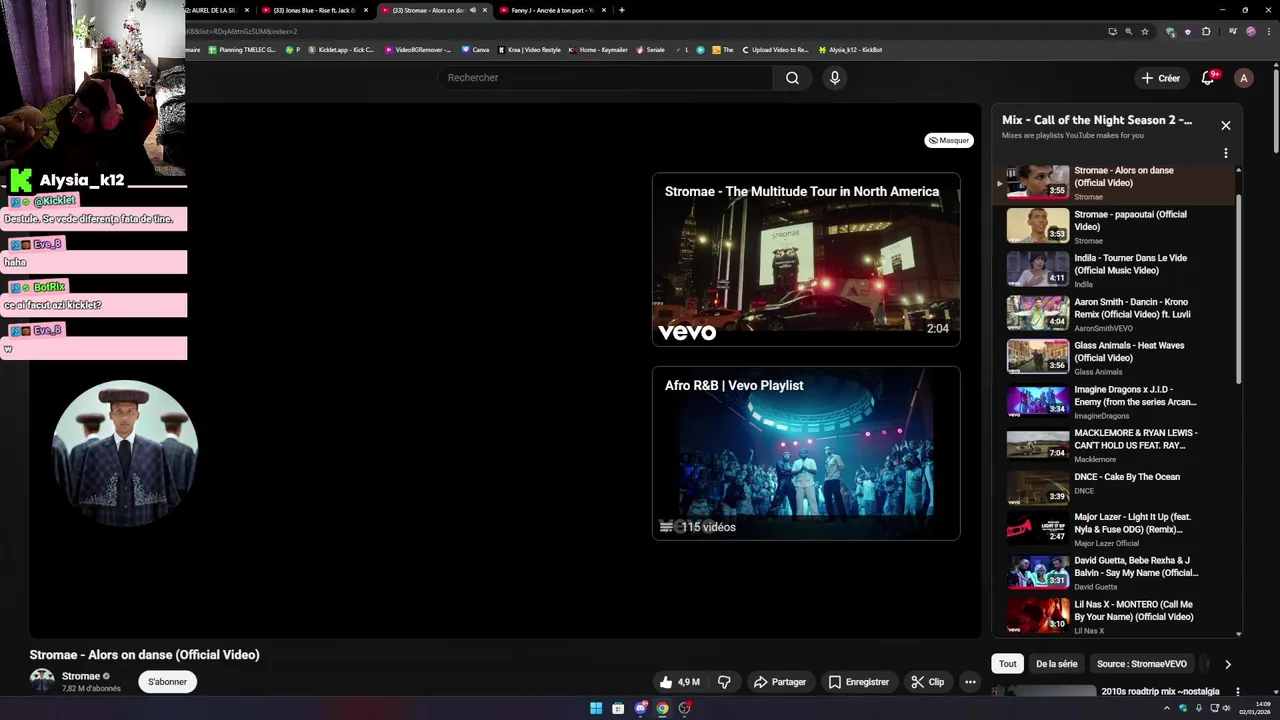Play Aaron Smith - Dancin Krono Remix
This screenshot has width=1280, height=720.
click(1115, 314)
